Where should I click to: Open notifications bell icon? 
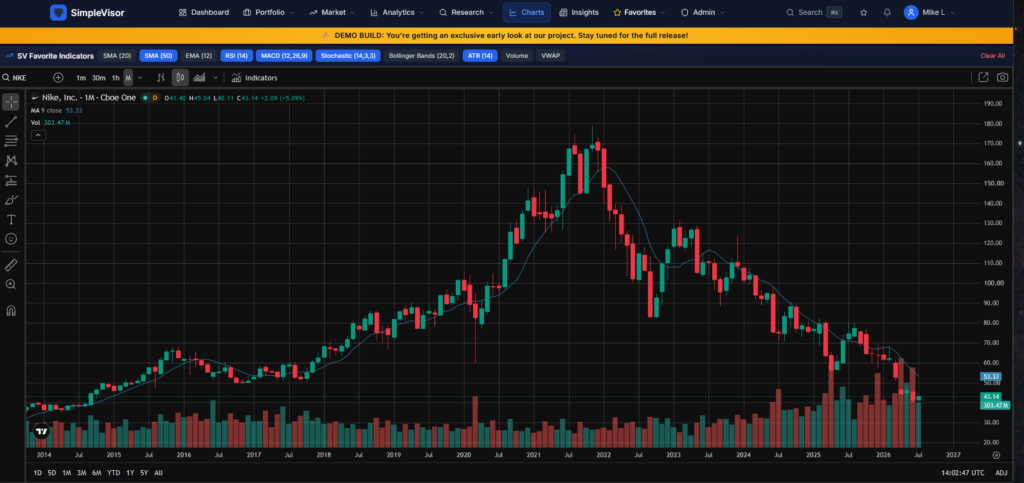pyautogui.click(x=887, y=12)
